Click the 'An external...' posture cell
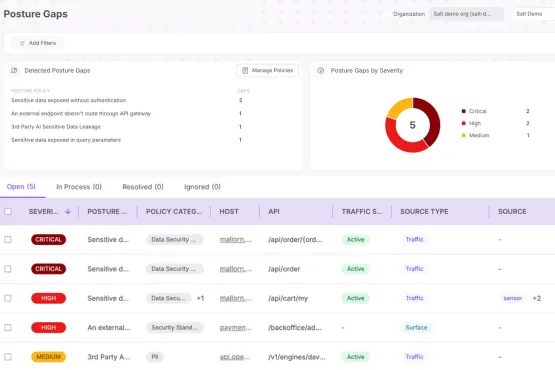555x370 pixels. [x=109, y=328]
